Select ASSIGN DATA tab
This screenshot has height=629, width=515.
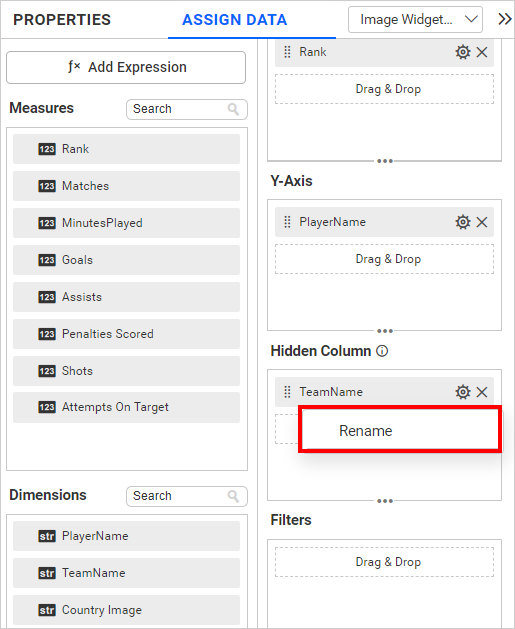pyautogui.click(x=235, y=20)
